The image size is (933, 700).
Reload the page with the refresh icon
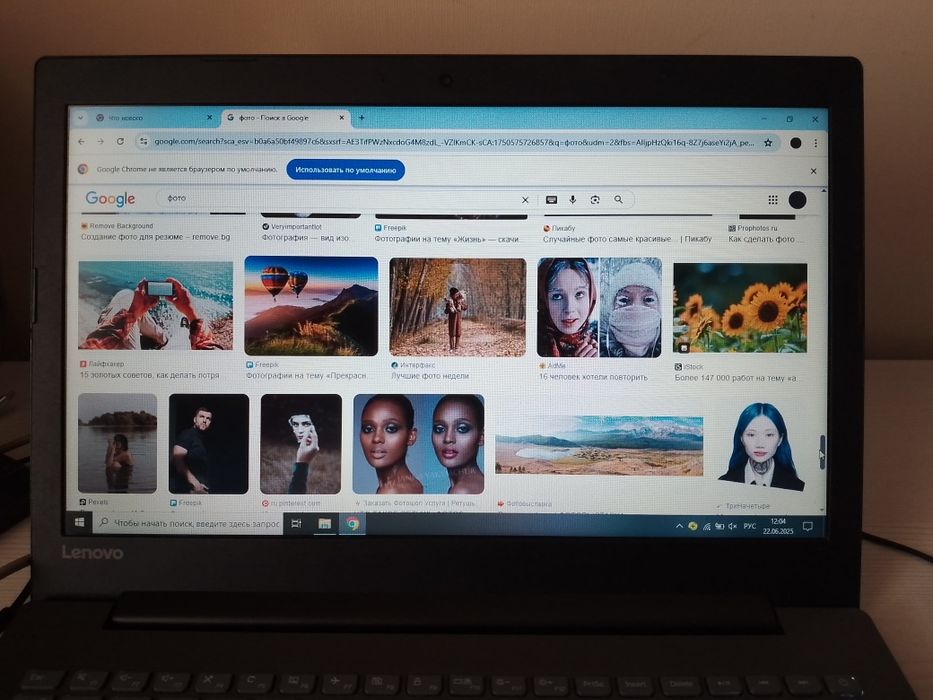pos(120,142)
